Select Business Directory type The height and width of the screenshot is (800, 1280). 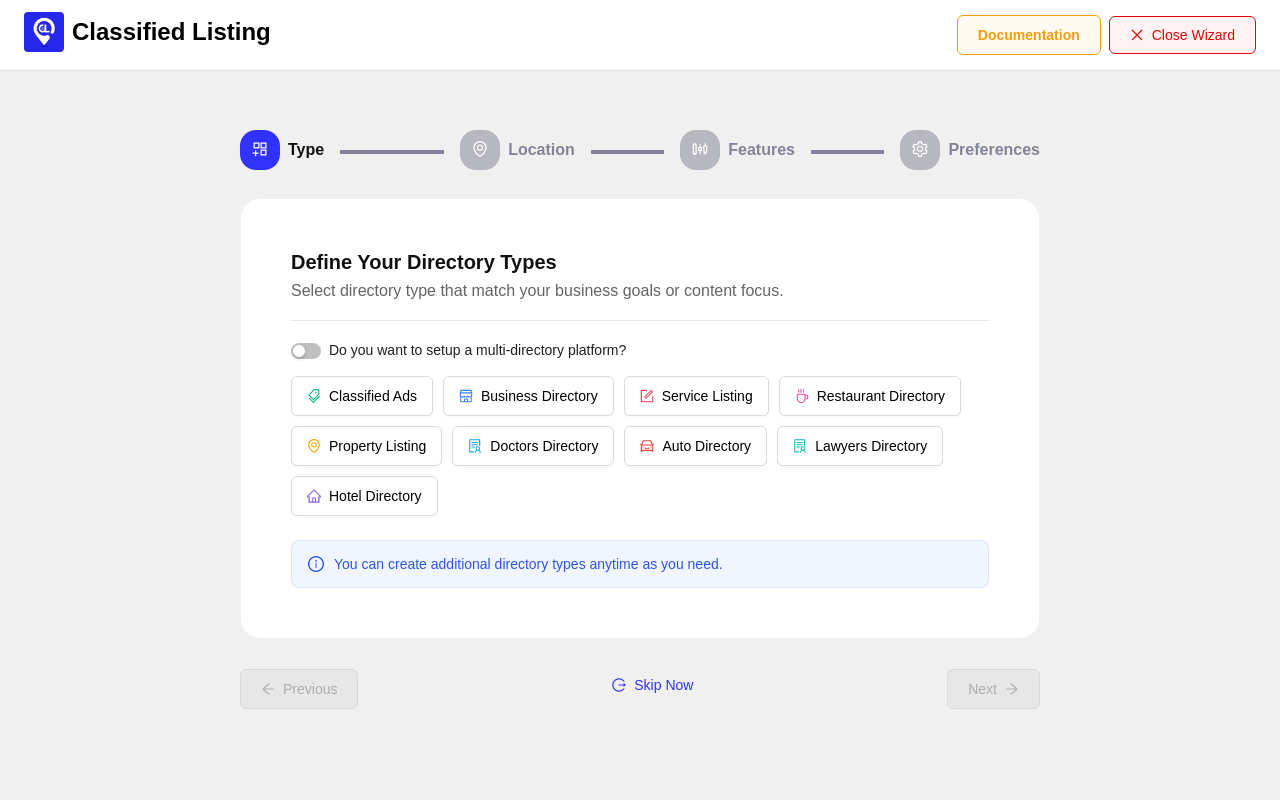click(x=528, y=396)
